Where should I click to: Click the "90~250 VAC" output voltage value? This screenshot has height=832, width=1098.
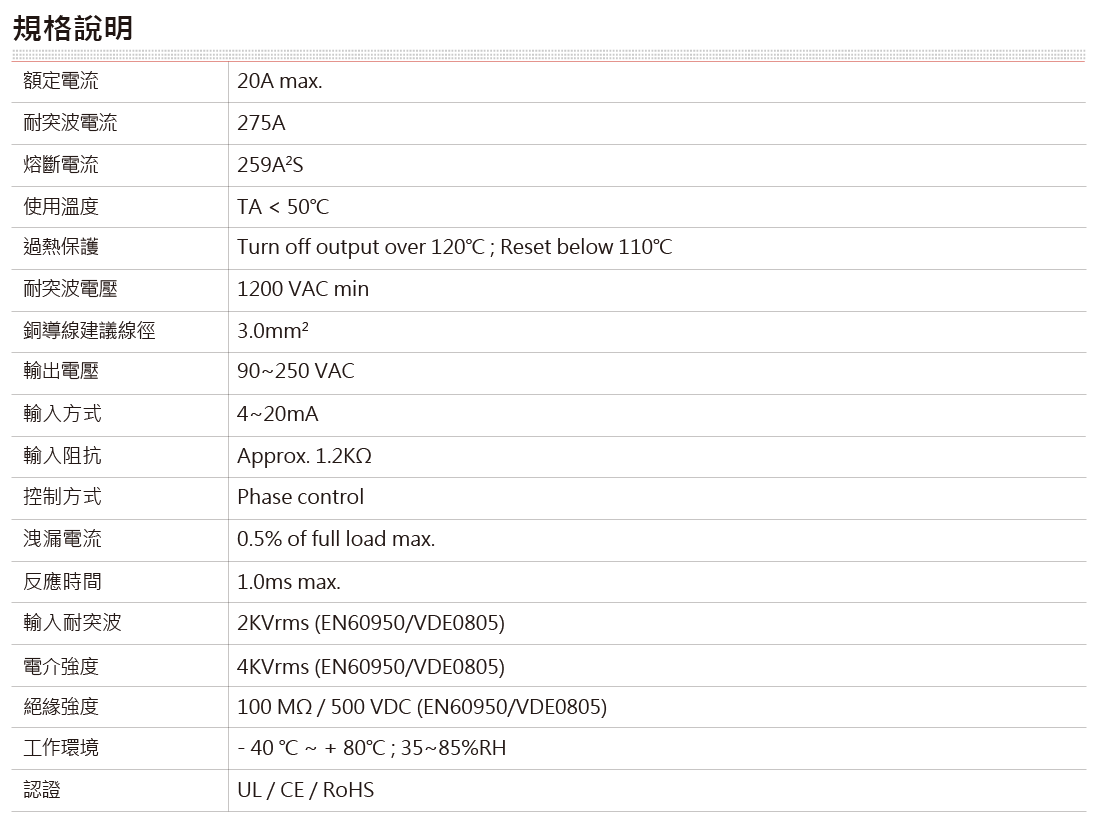tap(295, 372)
